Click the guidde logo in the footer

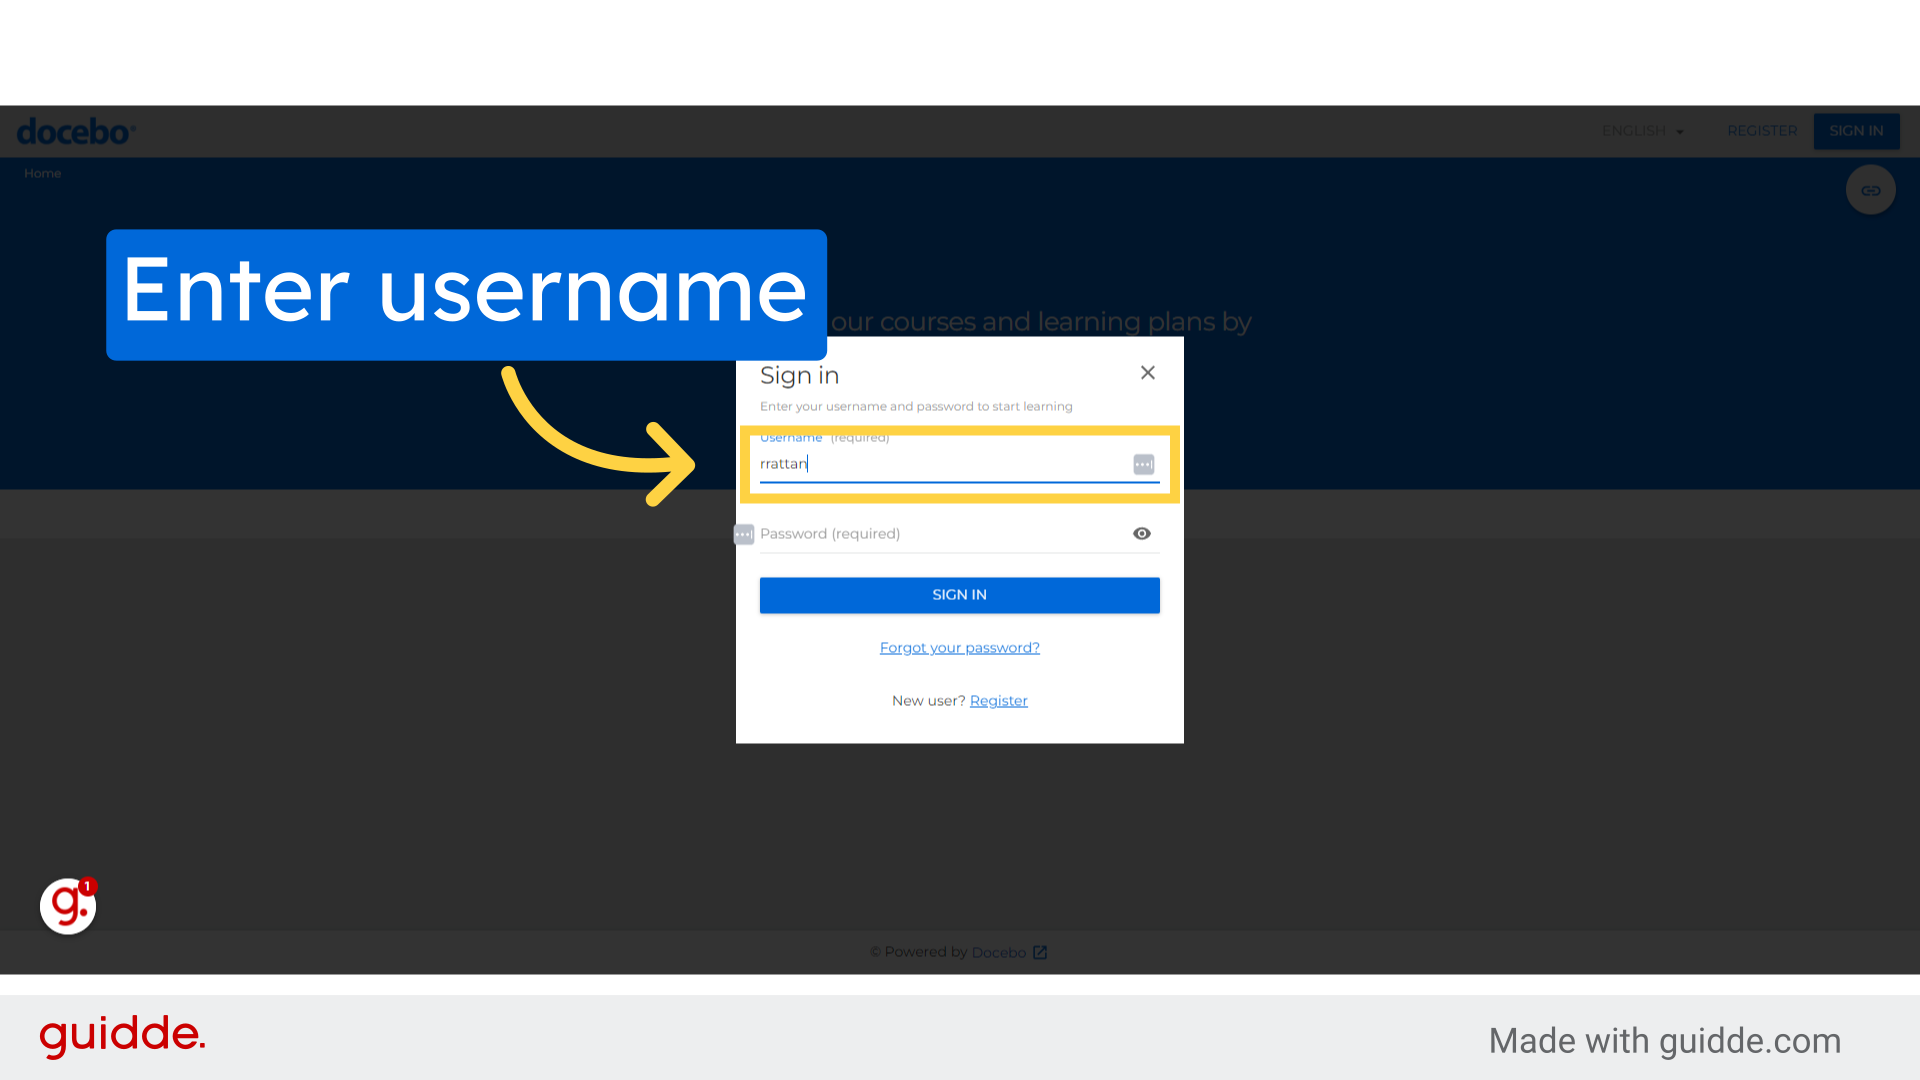pos(120,1037)
